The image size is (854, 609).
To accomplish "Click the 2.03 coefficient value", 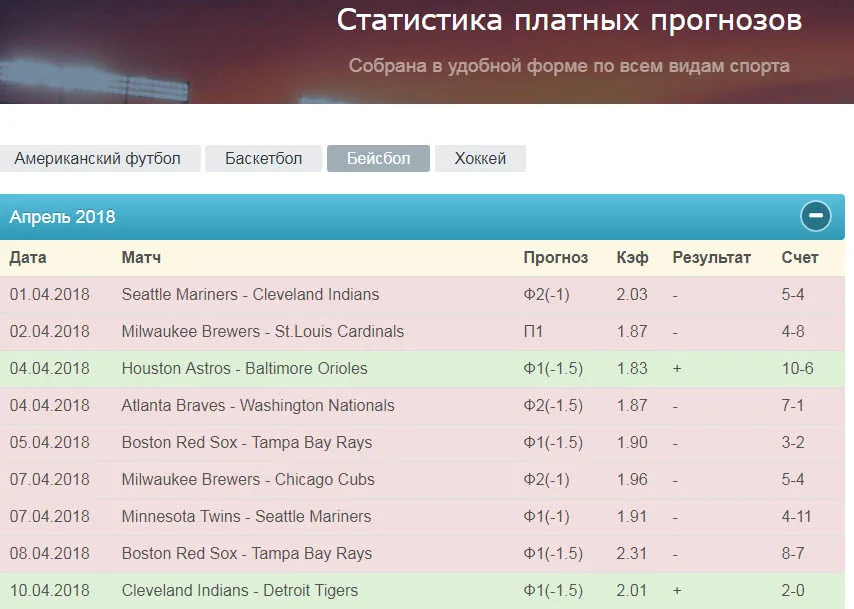I will 632,294.
